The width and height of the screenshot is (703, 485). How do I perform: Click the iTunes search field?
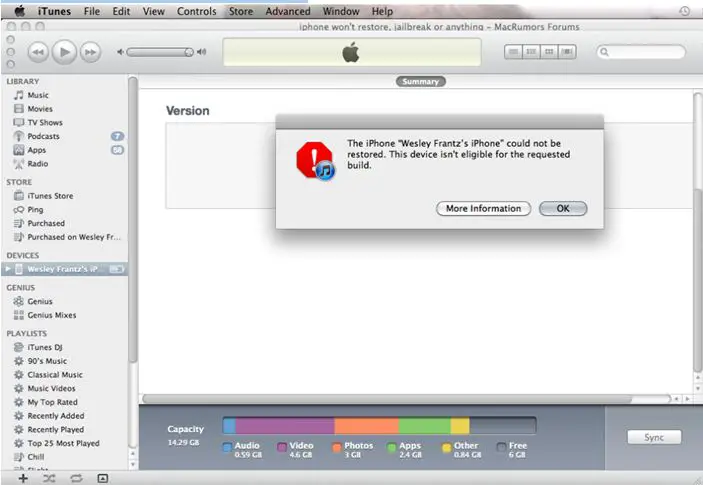coord(641,52)
